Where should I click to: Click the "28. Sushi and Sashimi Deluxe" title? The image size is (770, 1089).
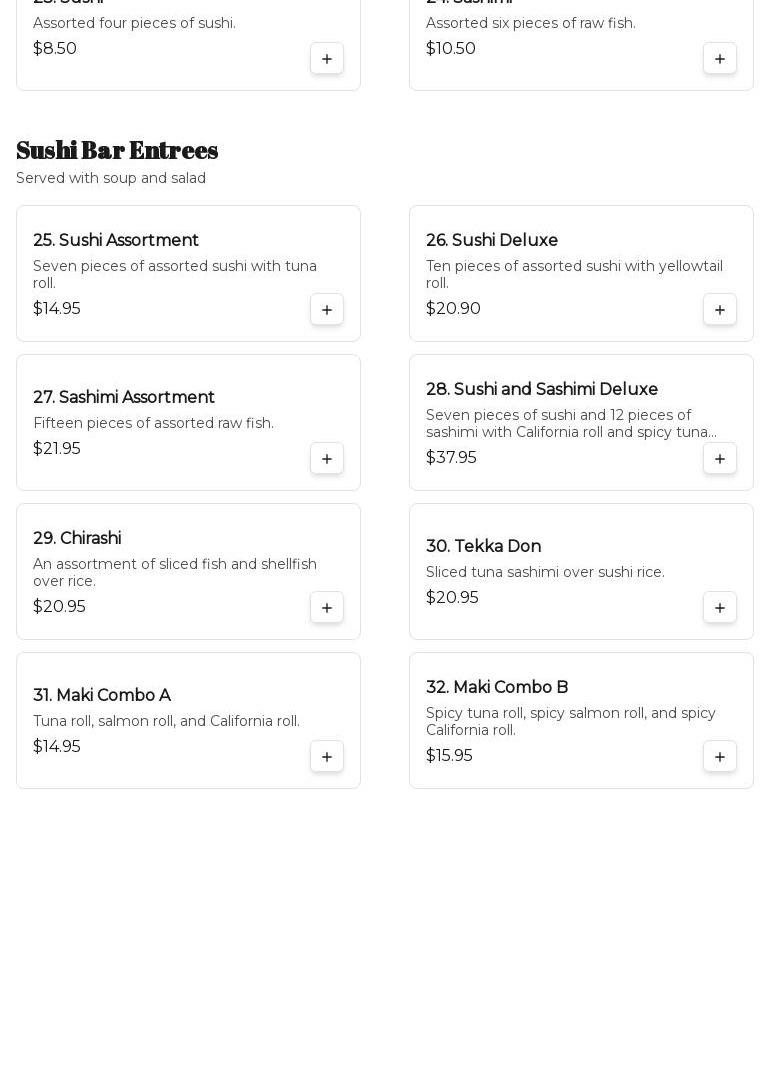(x=542, y=390)
